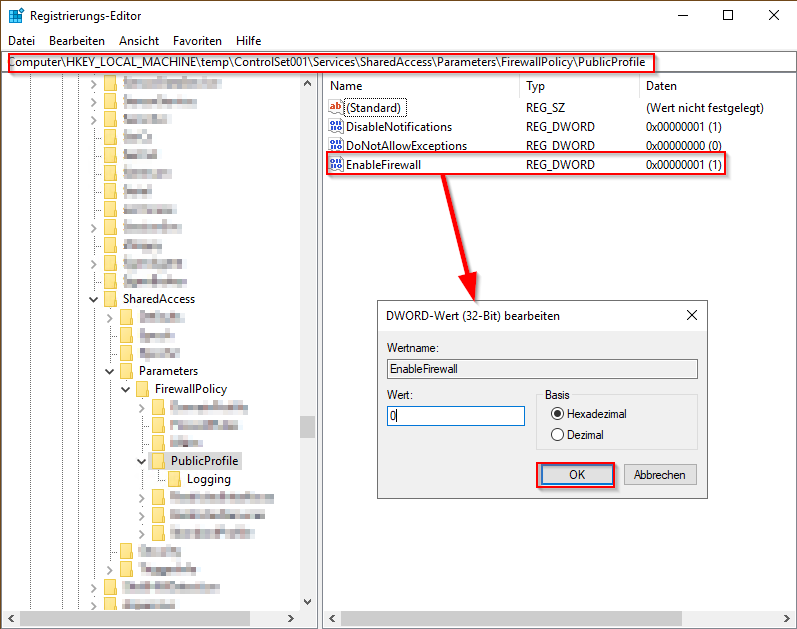Select the Parameters key
Viewport: 797px width, 629px height.
tap(168, 371)
